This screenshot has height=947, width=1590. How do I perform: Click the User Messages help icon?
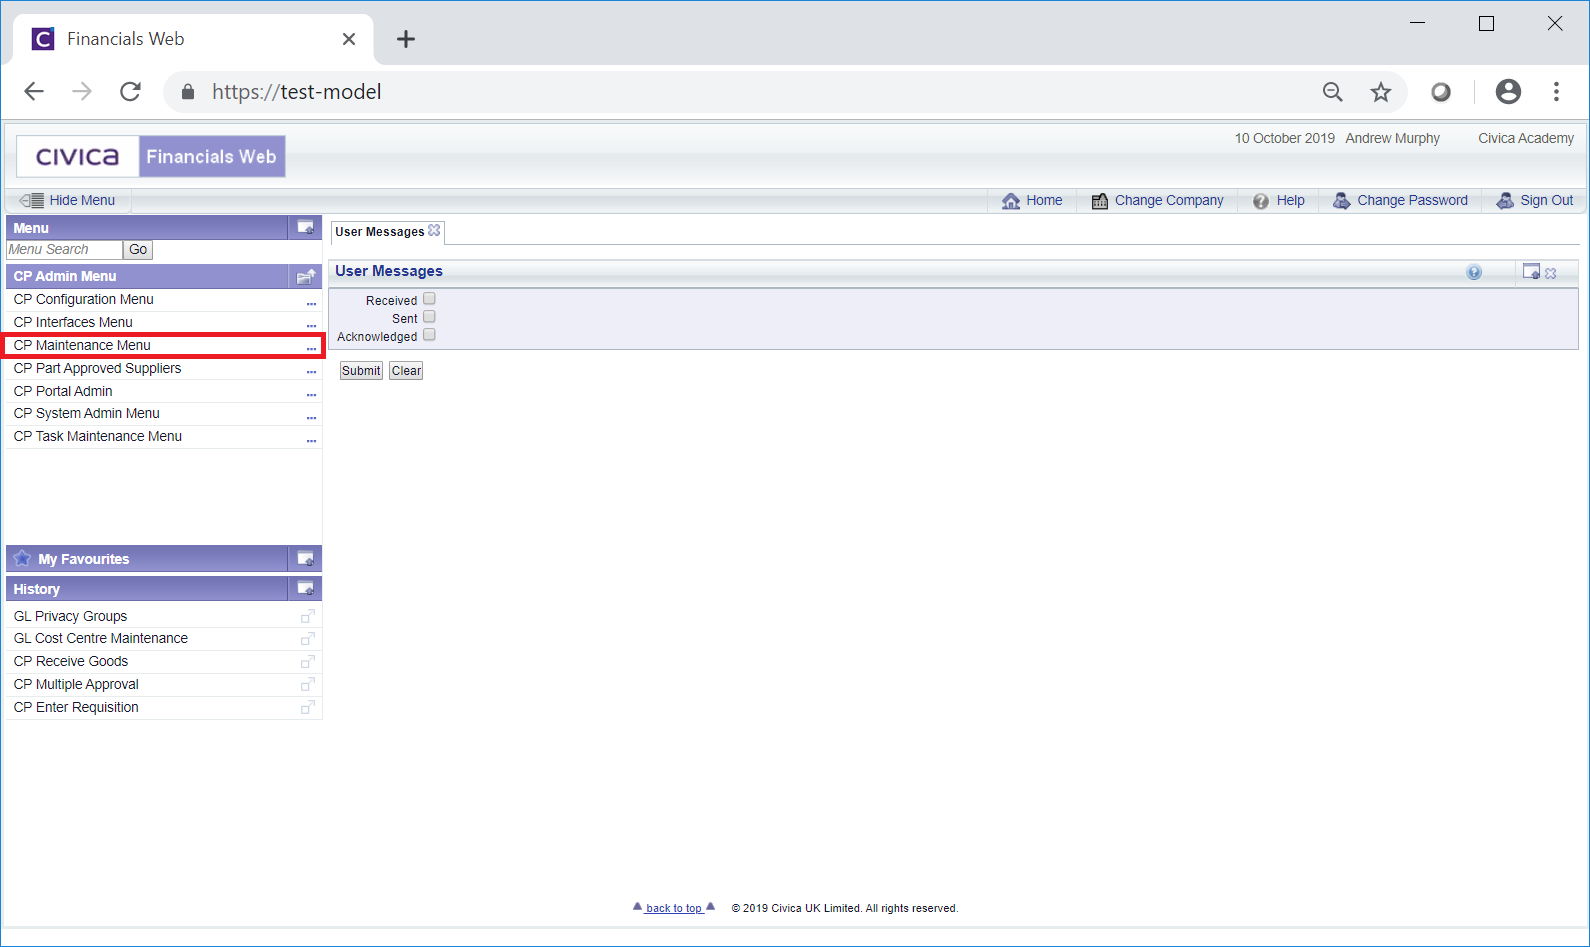coord(1474,272)
